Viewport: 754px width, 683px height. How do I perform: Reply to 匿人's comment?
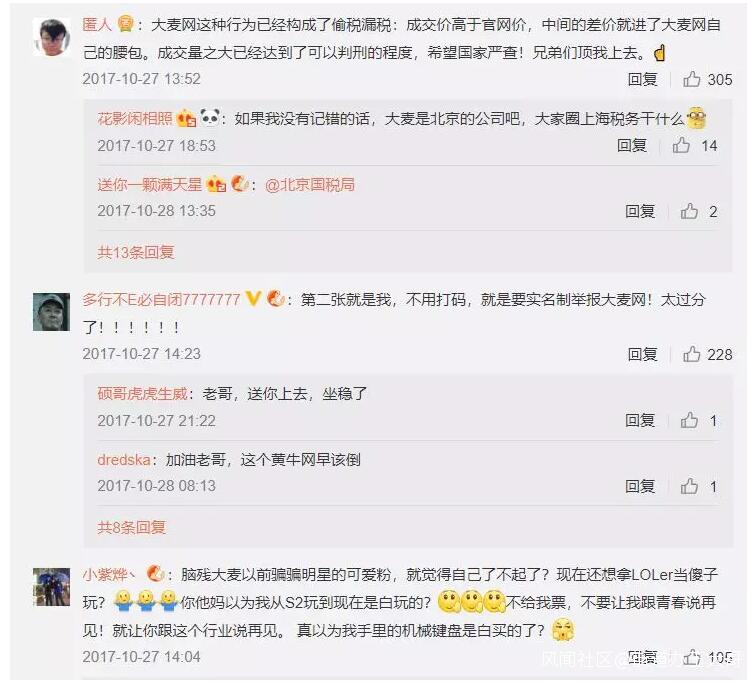point(642,79)
